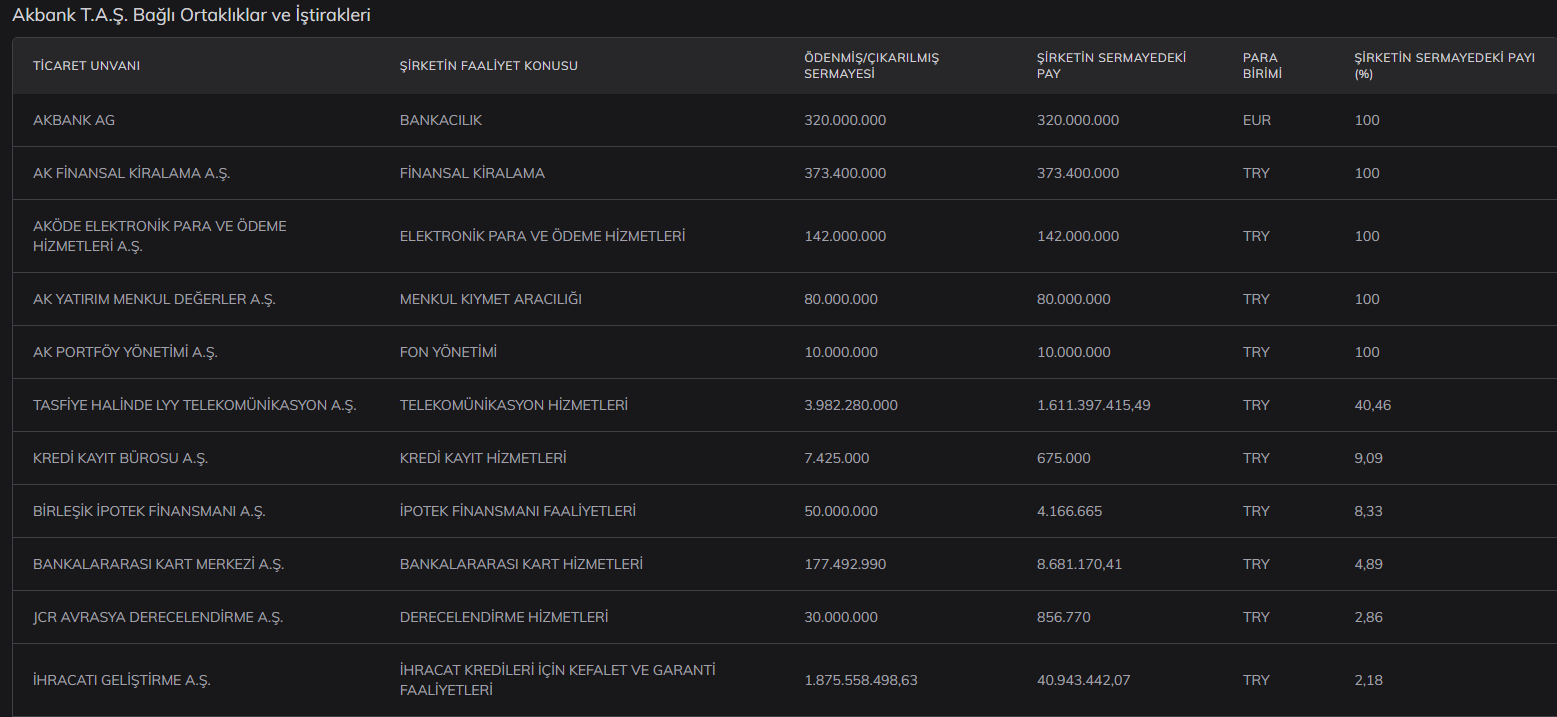Click the capital value 30.000.000
The width and height of the screenshot is (1557, 717).
click(842, 617)
